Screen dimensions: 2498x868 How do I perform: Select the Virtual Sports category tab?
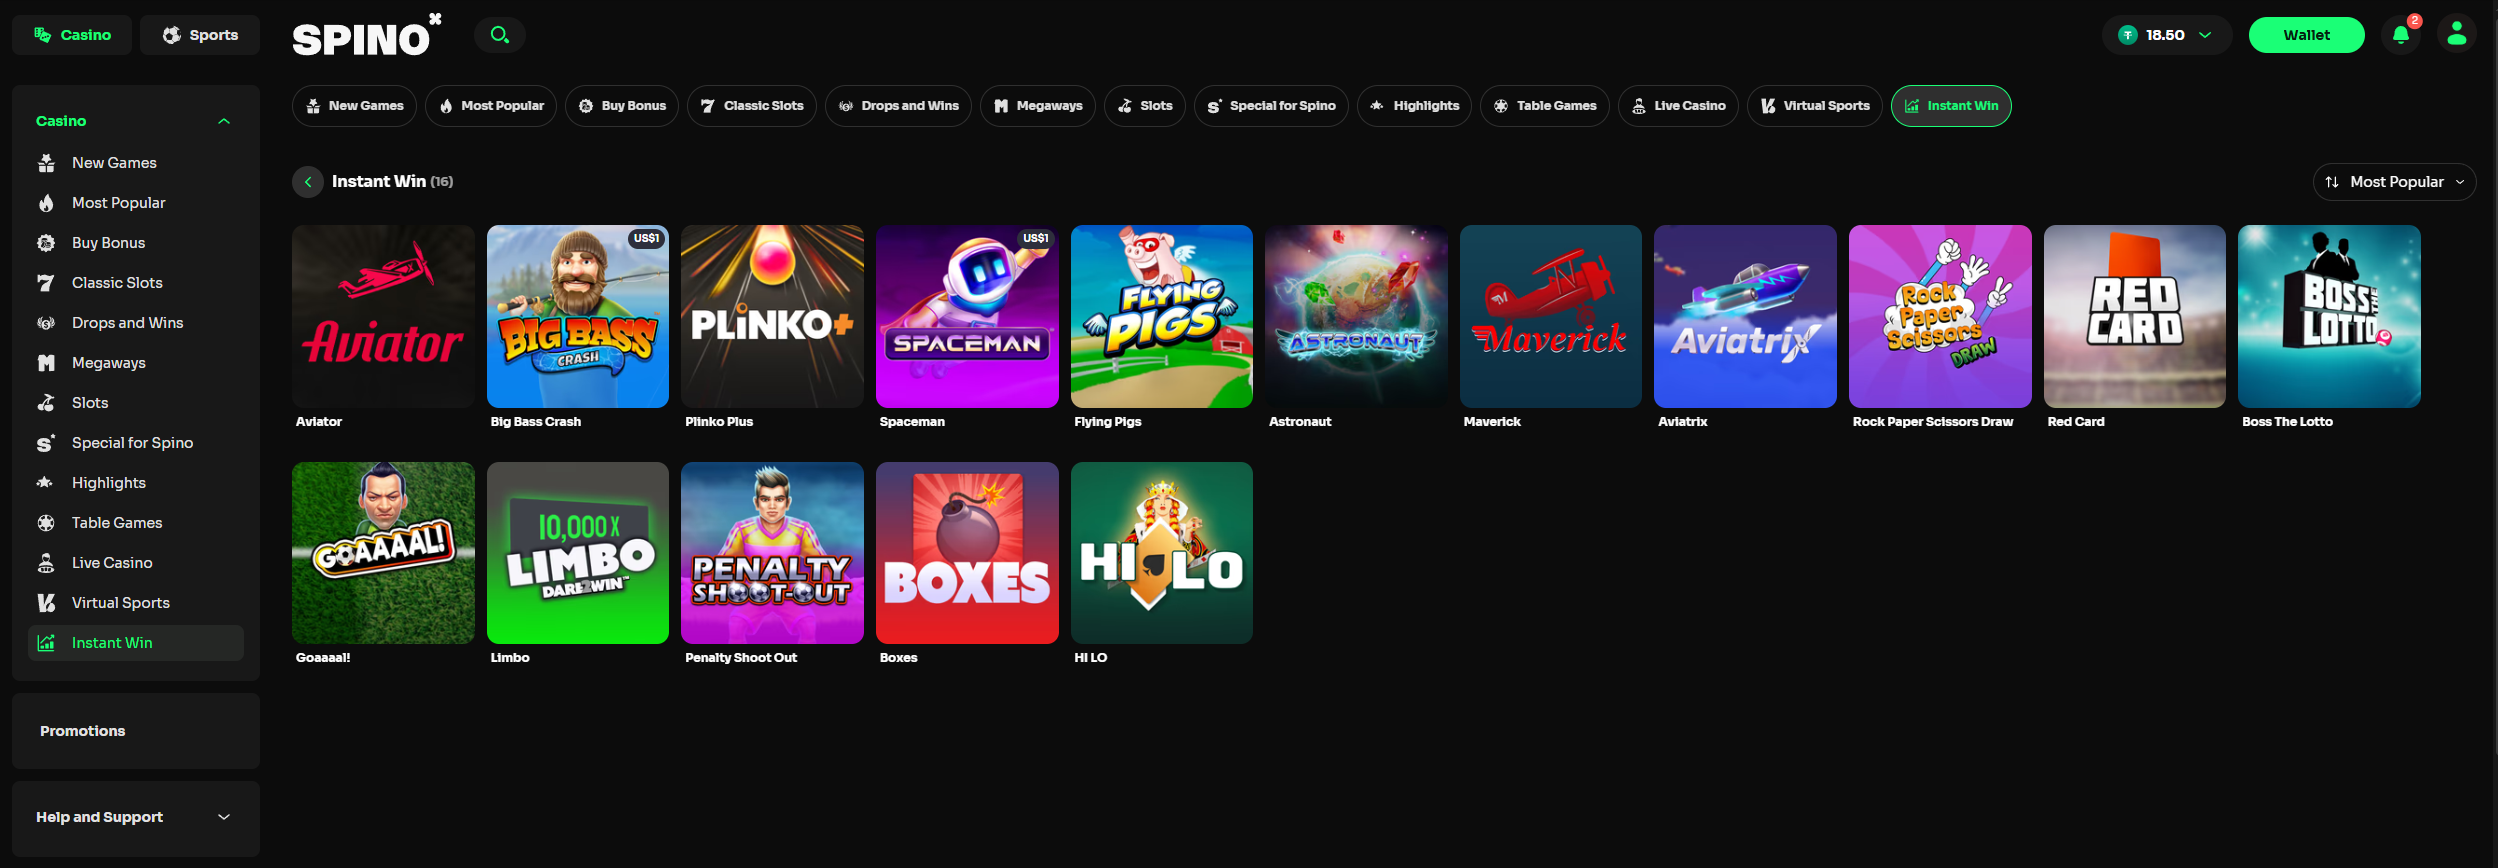1815,106
